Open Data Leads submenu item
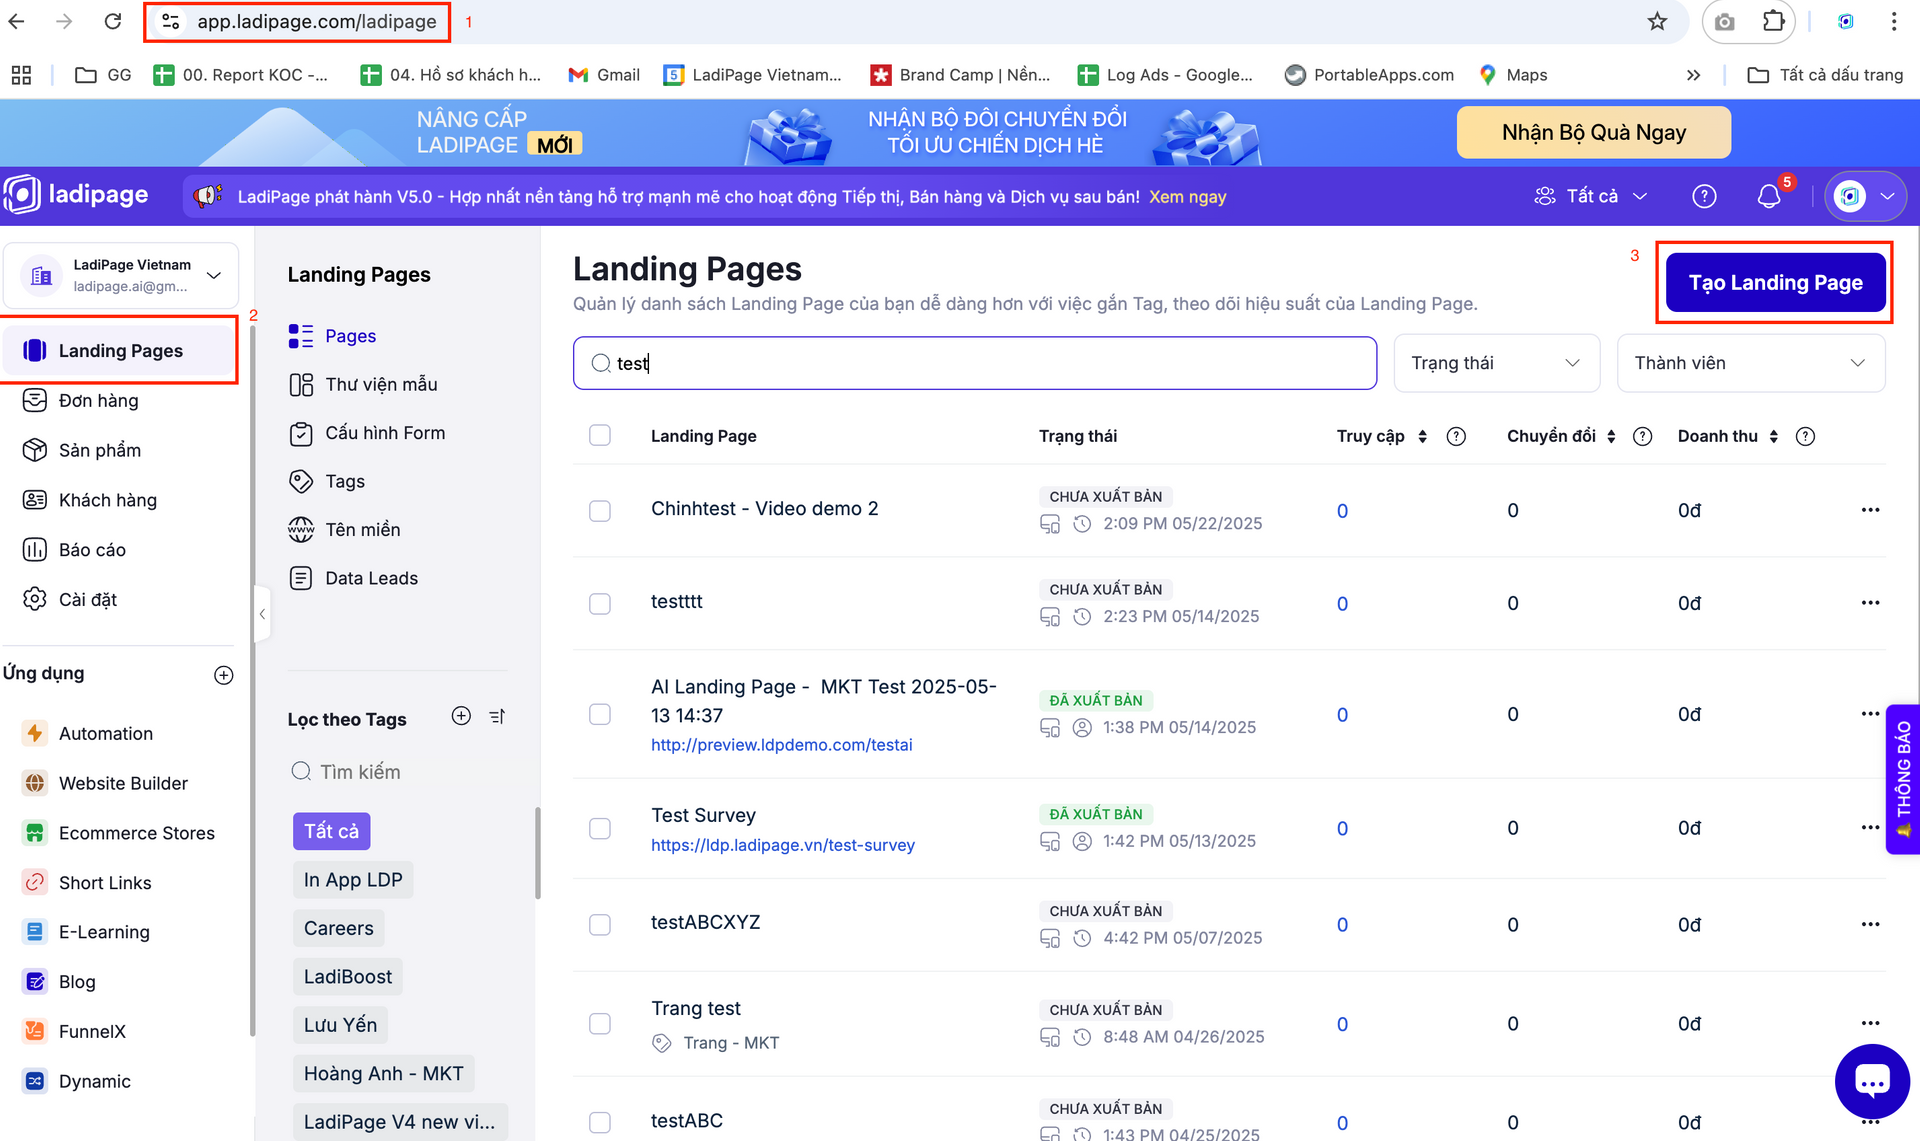The height and width of the screenshot is (1141, 1920). pyautogui.click(x=371, y=578)
